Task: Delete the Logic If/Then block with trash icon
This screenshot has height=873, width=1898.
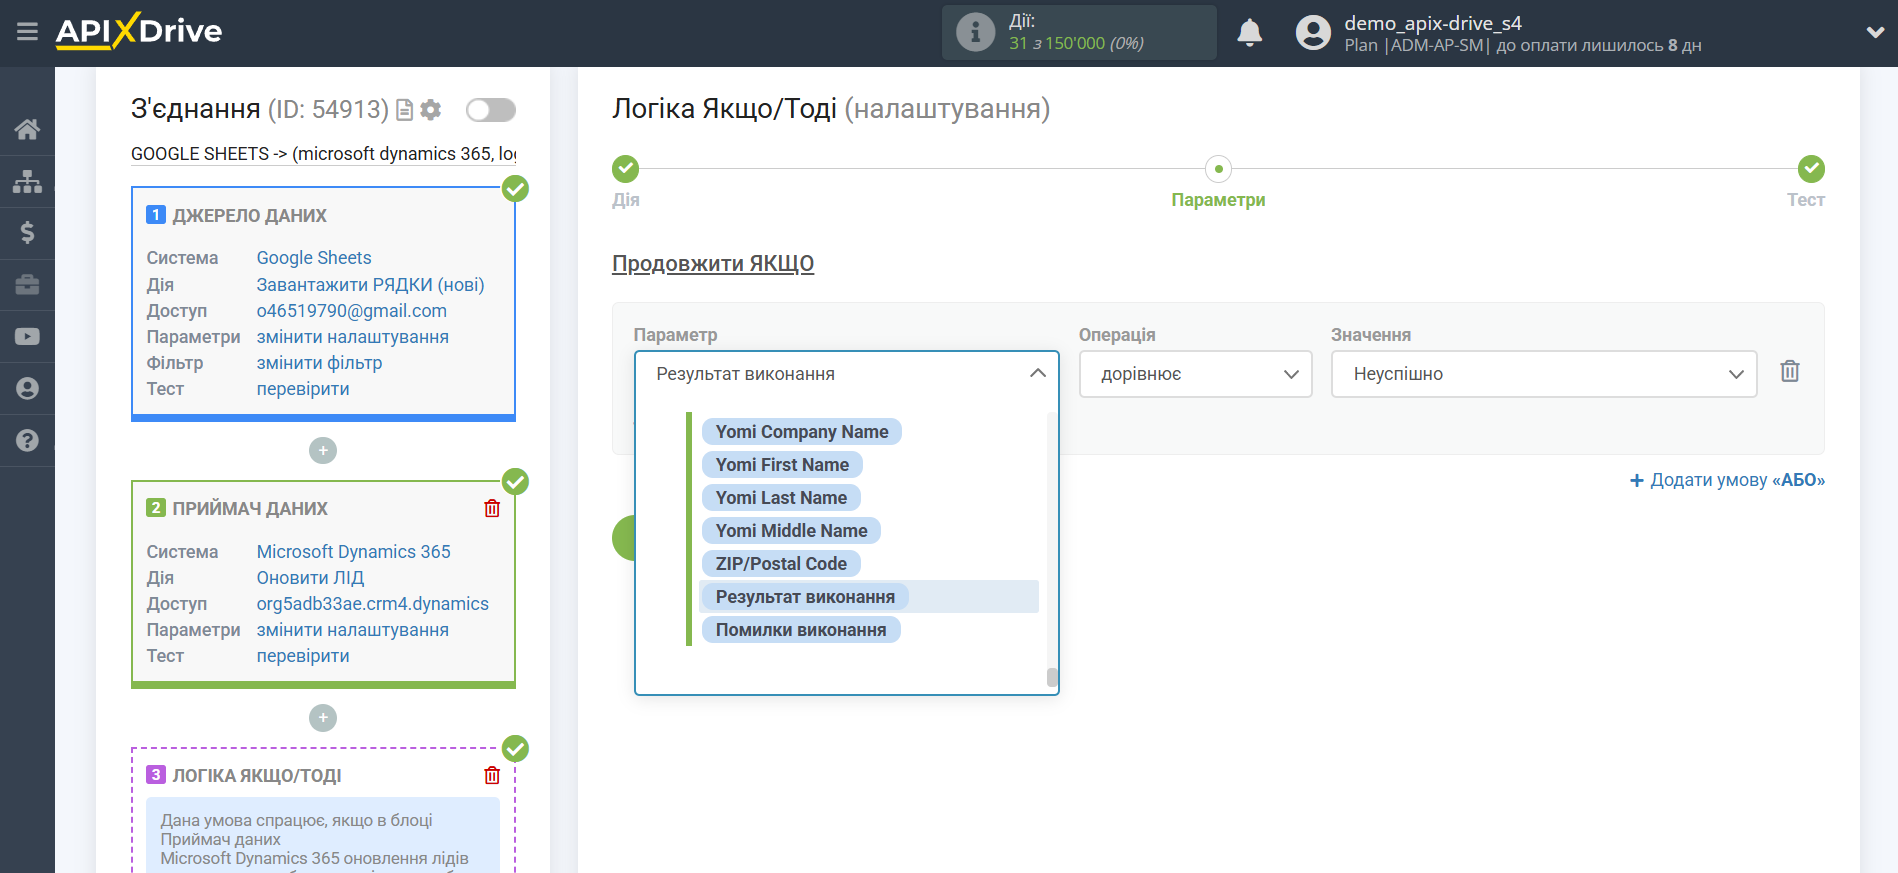Action: click(x=492, y=776)
